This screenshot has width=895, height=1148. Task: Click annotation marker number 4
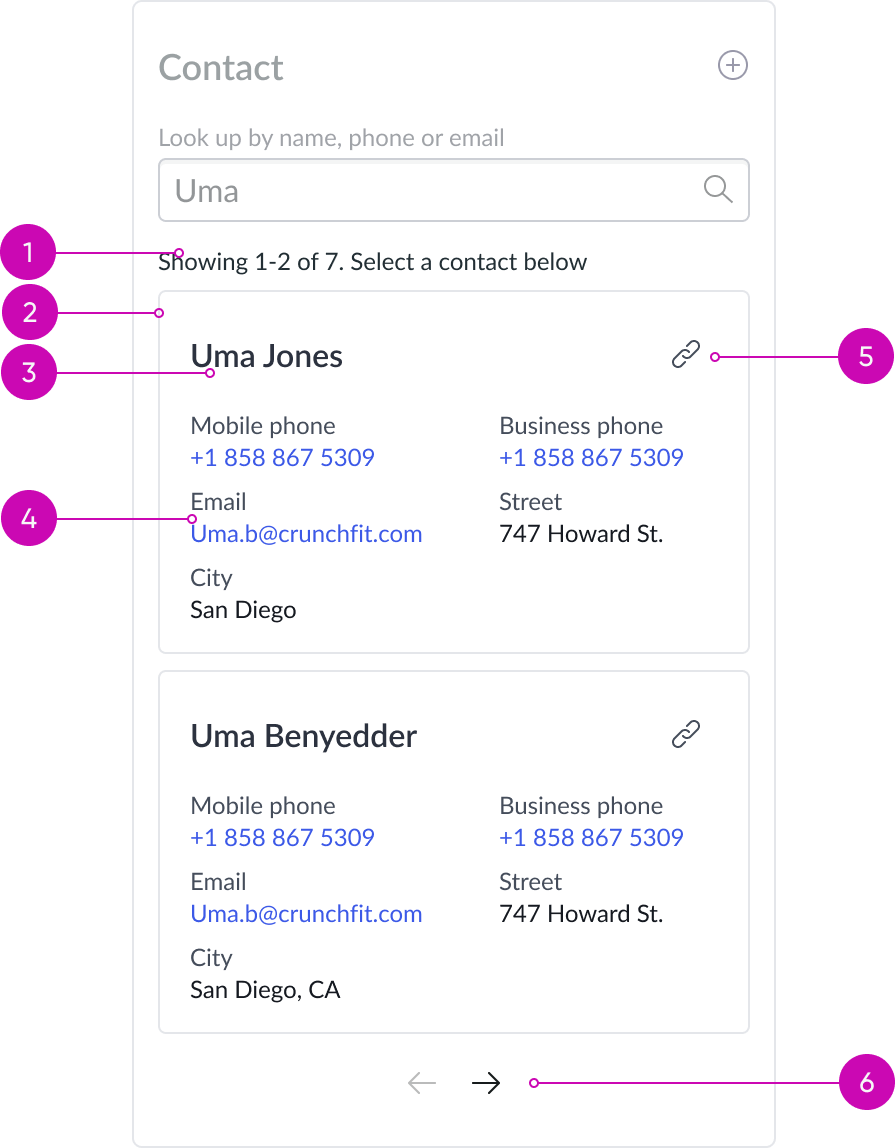pyautogui.click(x=29, y=518)
